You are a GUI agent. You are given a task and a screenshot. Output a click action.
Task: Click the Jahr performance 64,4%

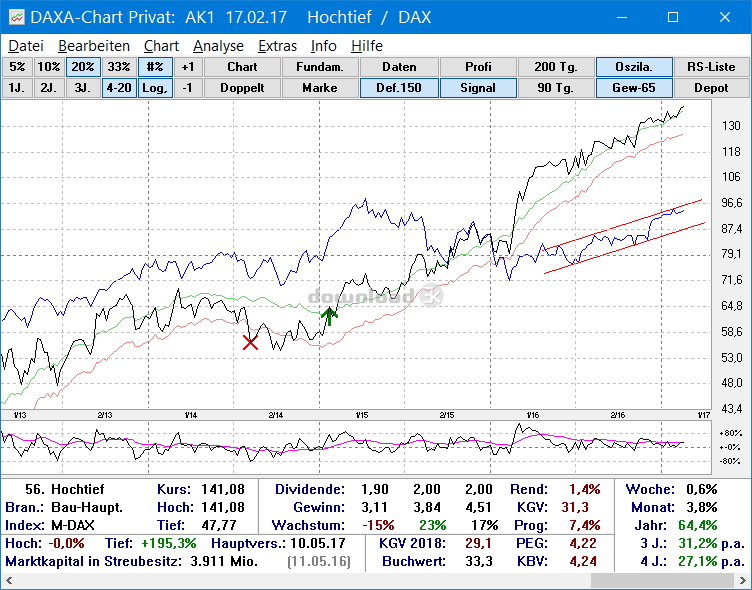[698, 525]
